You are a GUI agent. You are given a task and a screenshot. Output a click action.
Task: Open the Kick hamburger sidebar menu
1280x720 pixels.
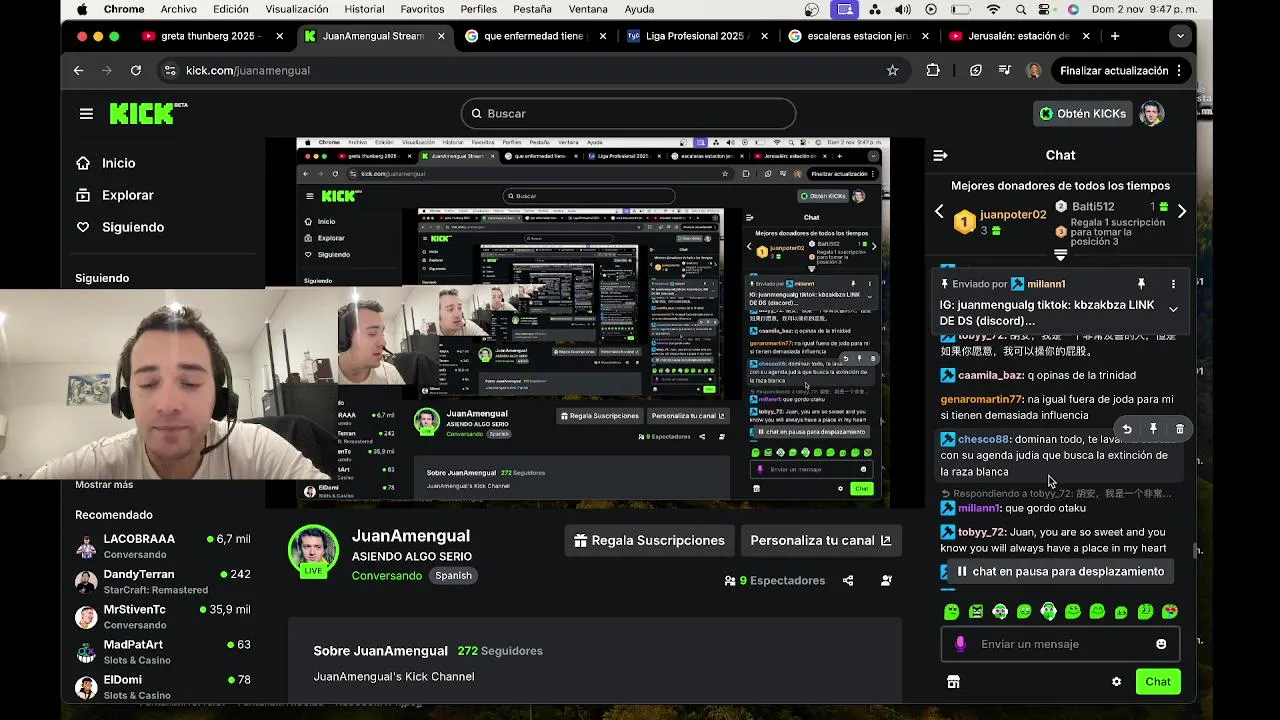pyautogui.click(x=86, y=114)
